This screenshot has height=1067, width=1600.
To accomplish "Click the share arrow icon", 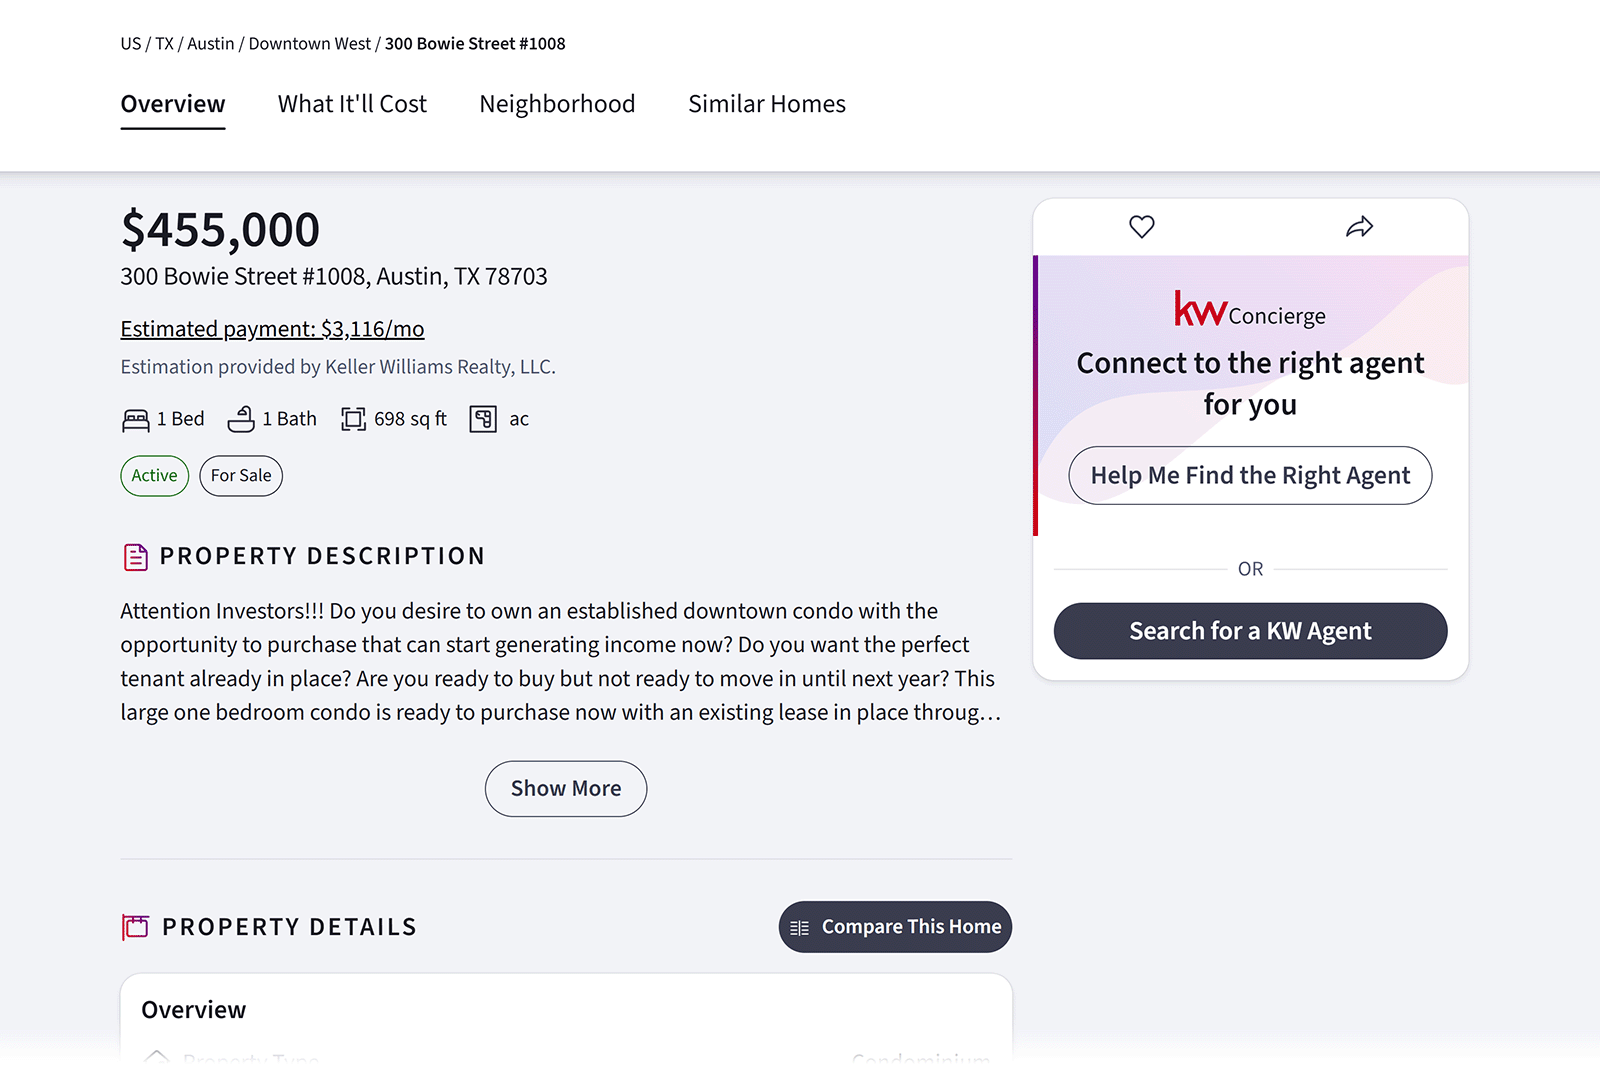I will point(1359,227).
